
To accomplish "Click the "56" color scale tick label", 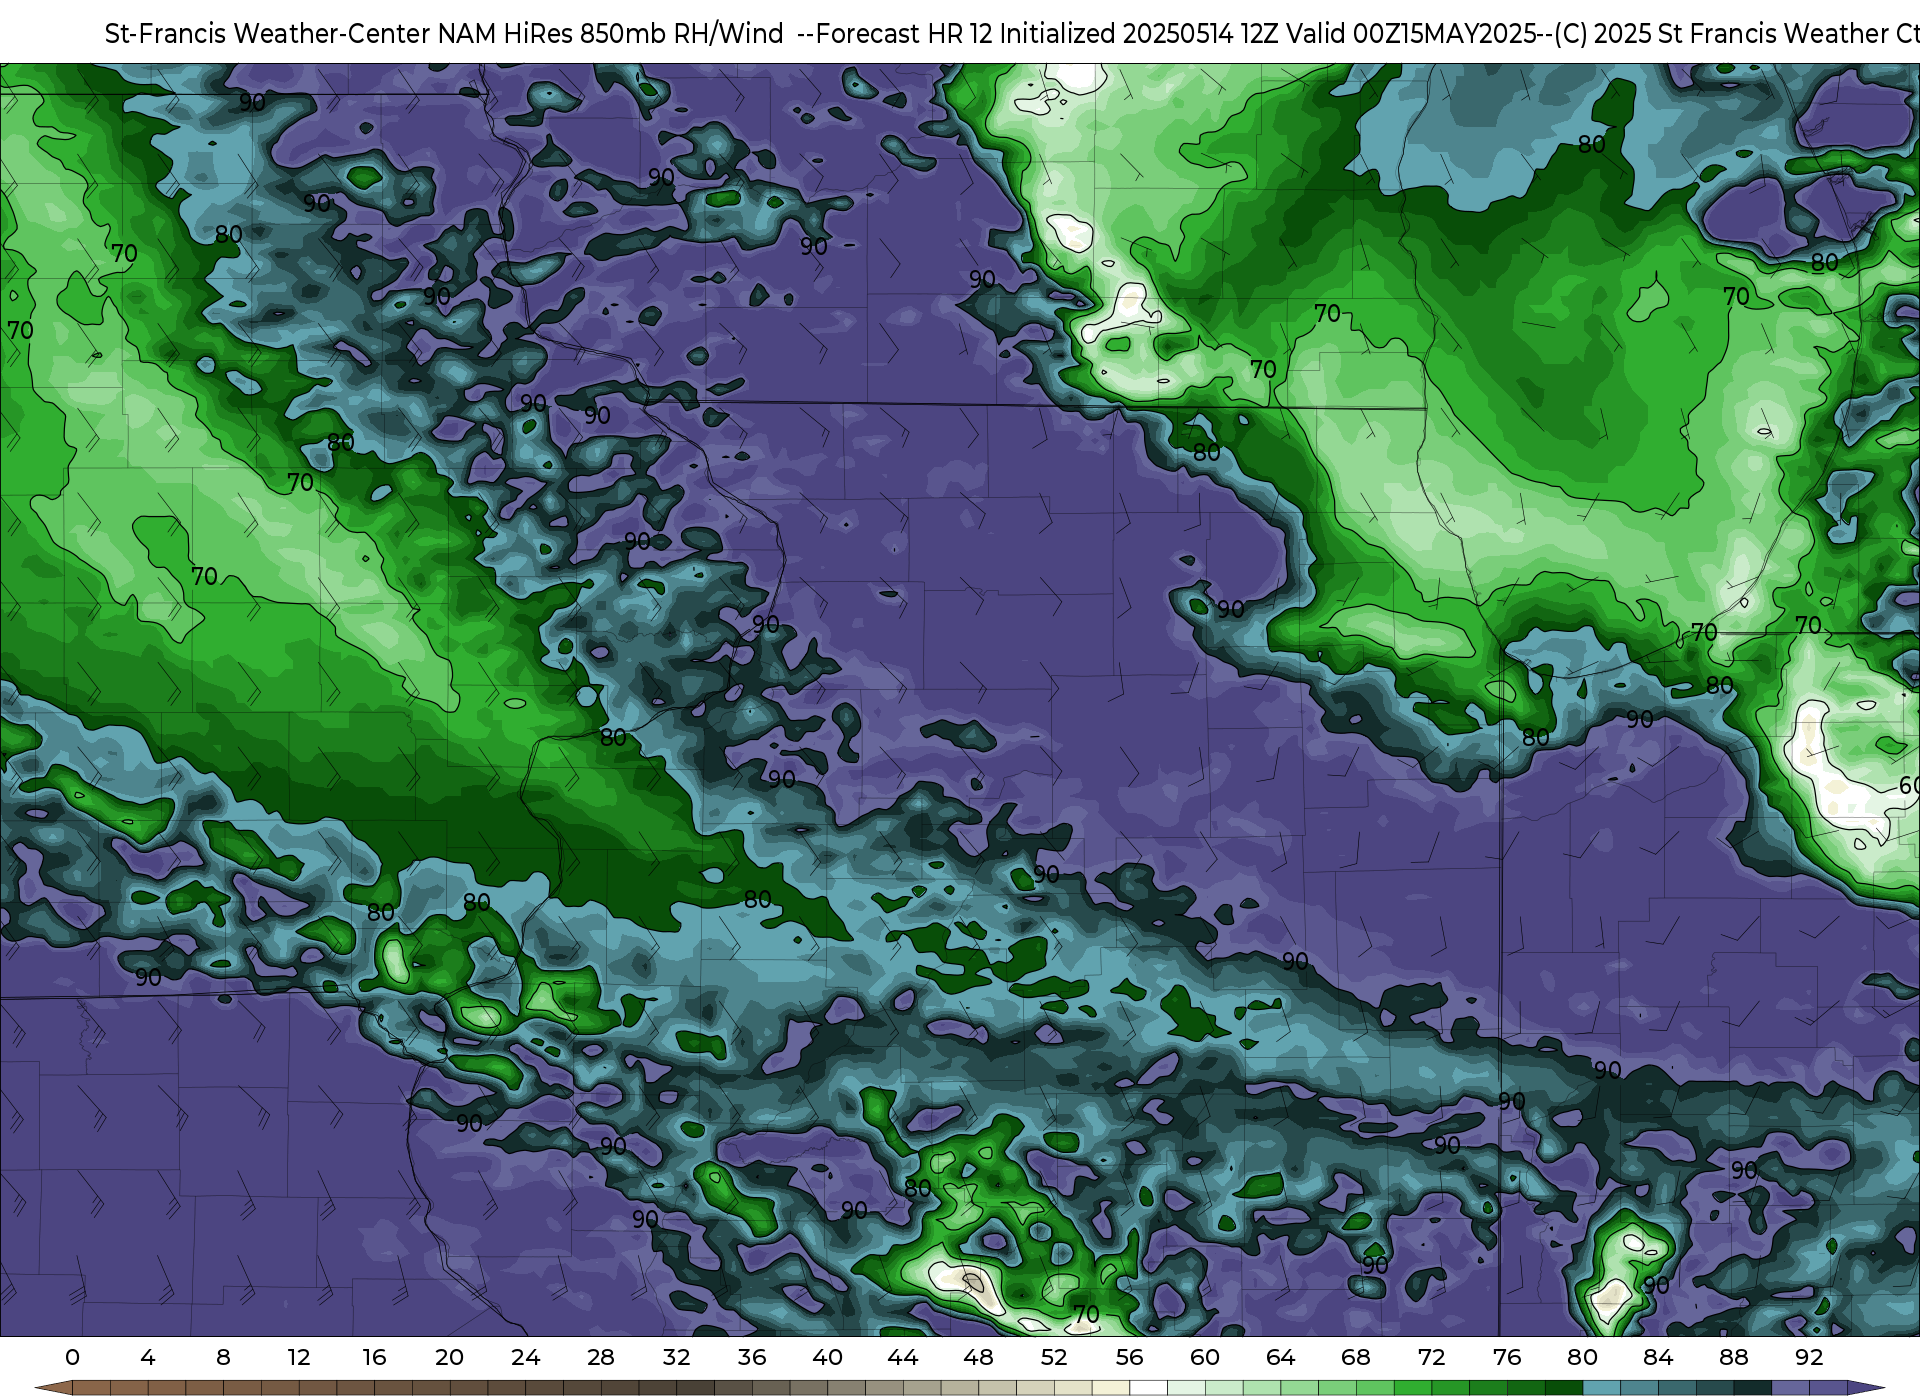I will (x=1130, y=1357).
